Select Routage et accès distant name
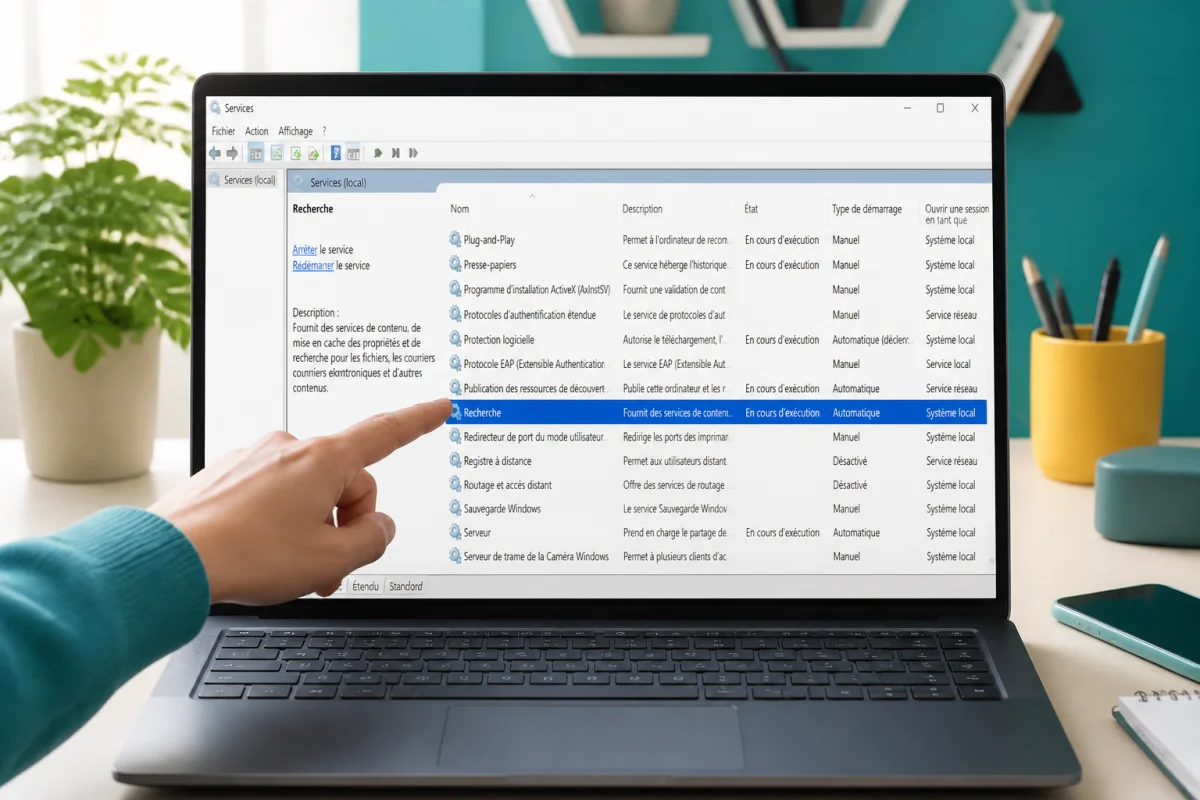1200x800 pixels. point(508,485)
